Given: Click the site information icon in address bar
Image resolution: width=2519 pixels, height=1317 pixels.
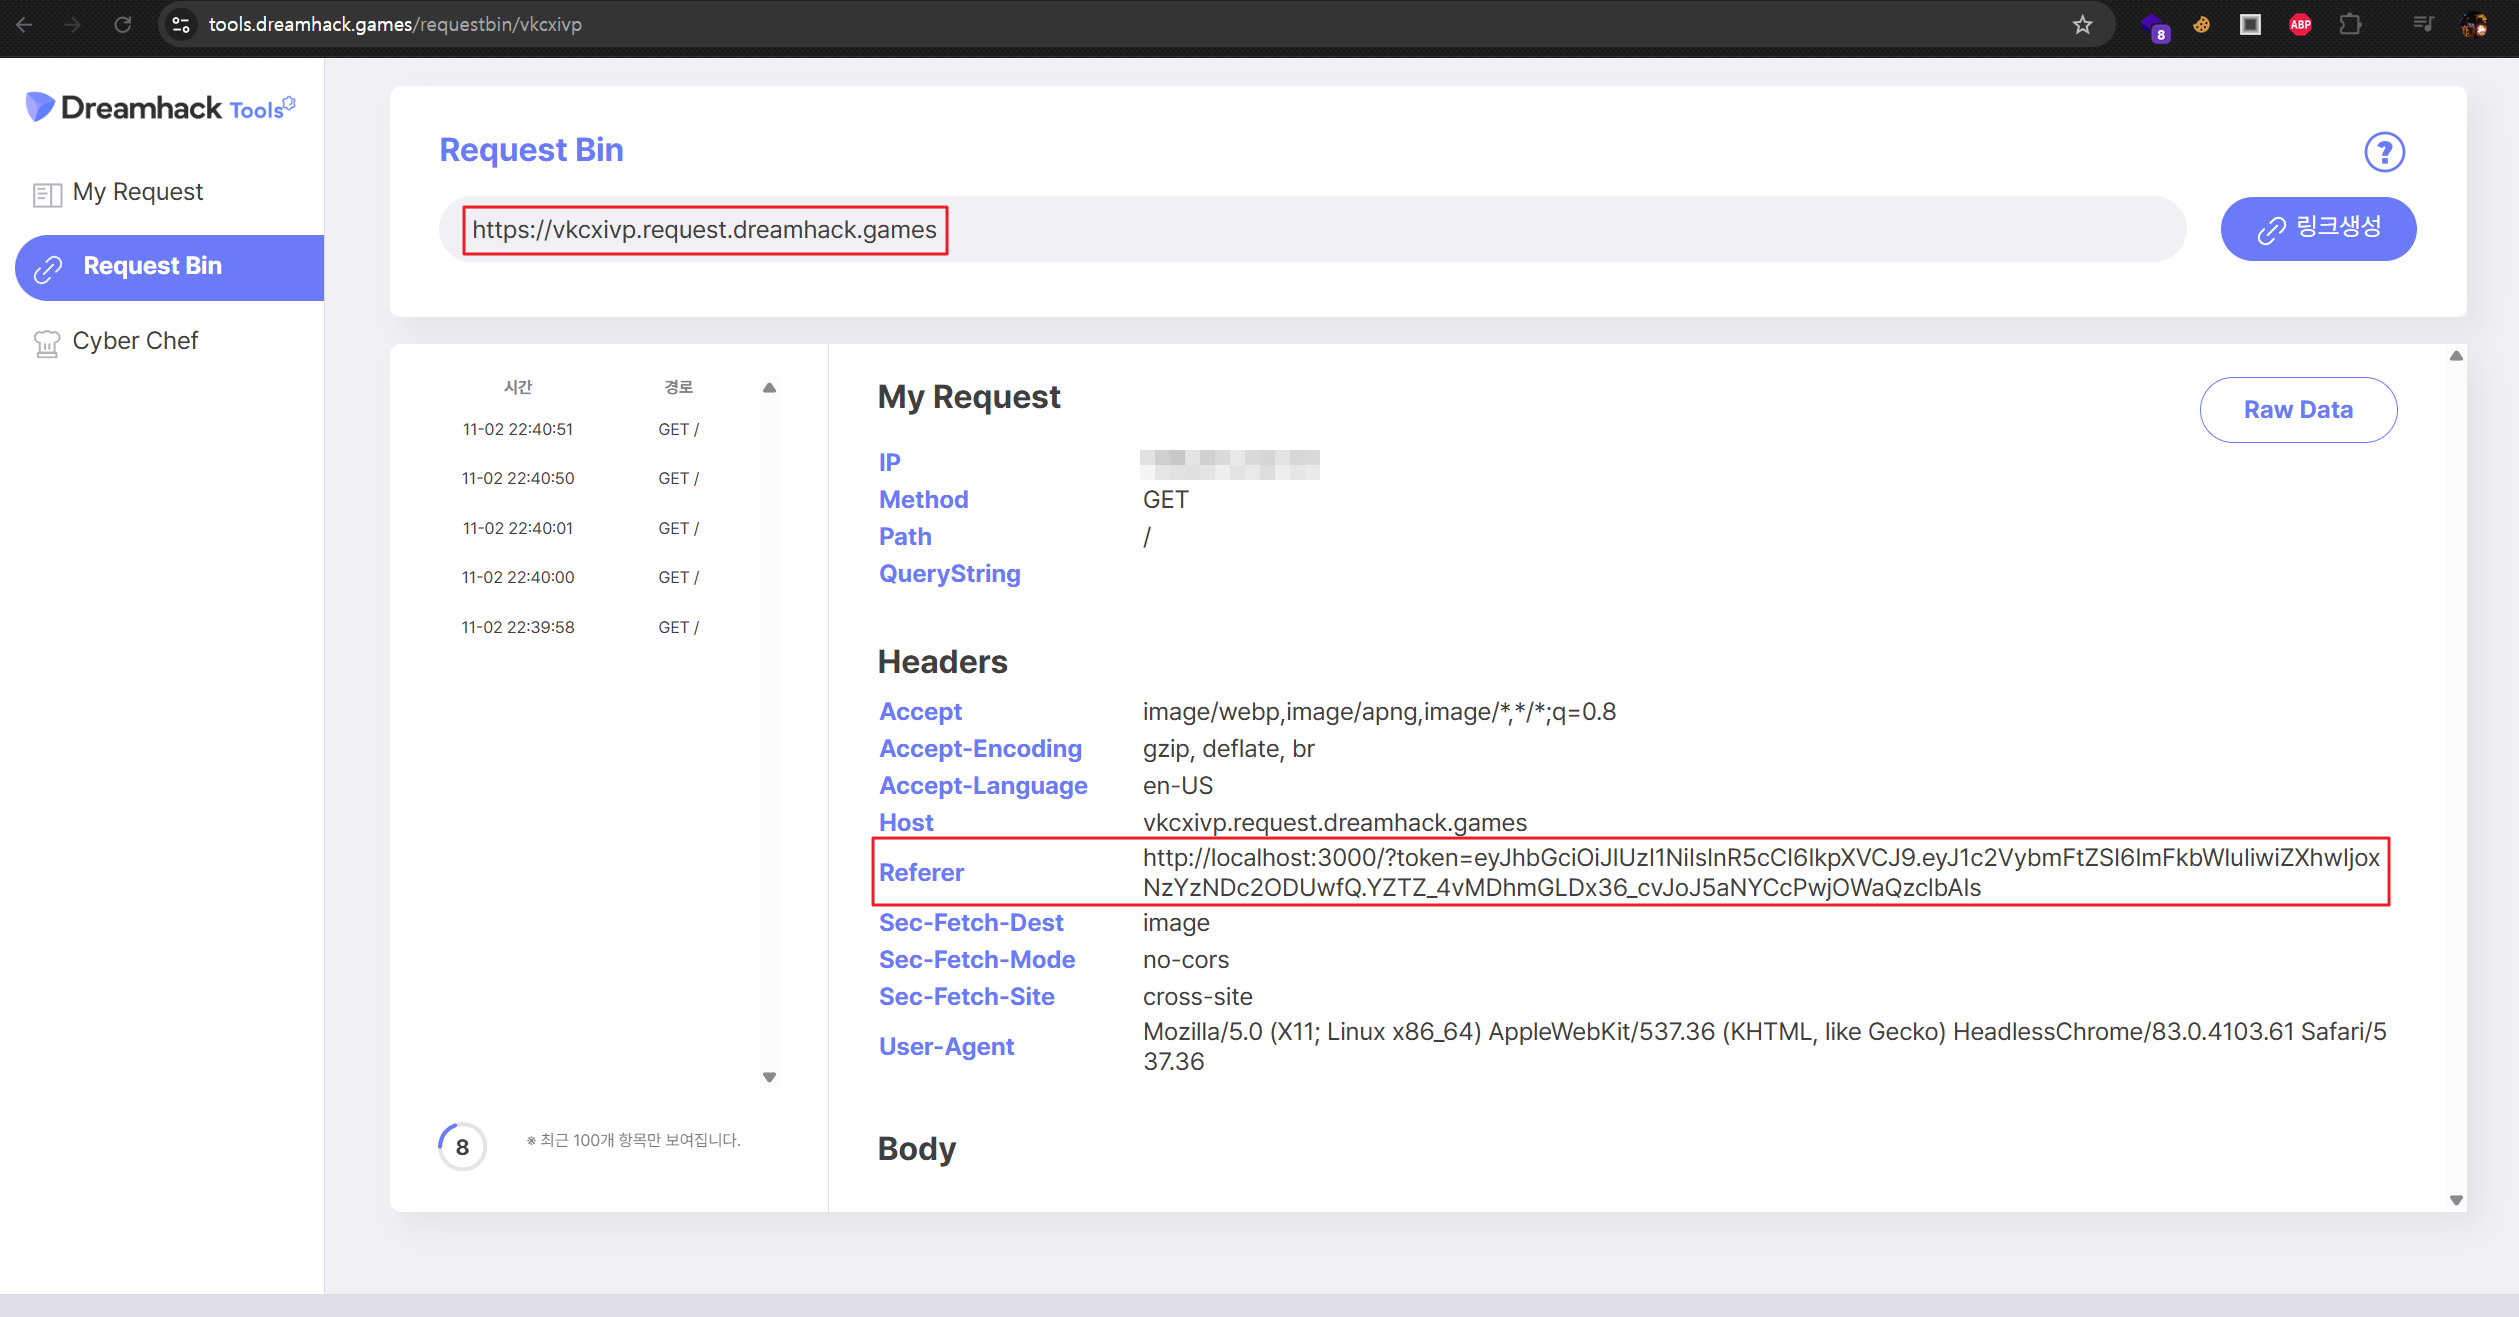Looking at the screenshot, I should [x=181, y=25].
